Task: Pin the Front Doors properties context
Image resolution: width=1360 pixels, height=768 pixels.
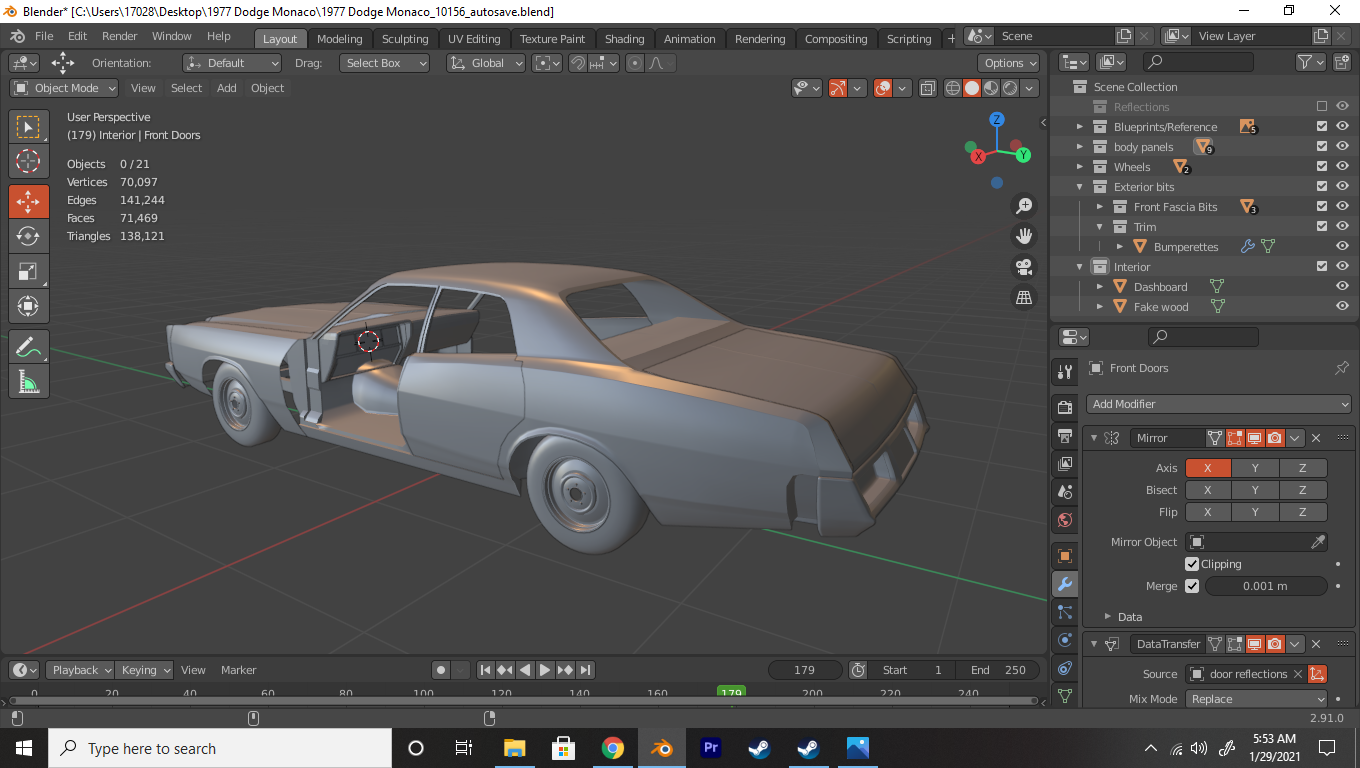Action: coord(1342,368)
